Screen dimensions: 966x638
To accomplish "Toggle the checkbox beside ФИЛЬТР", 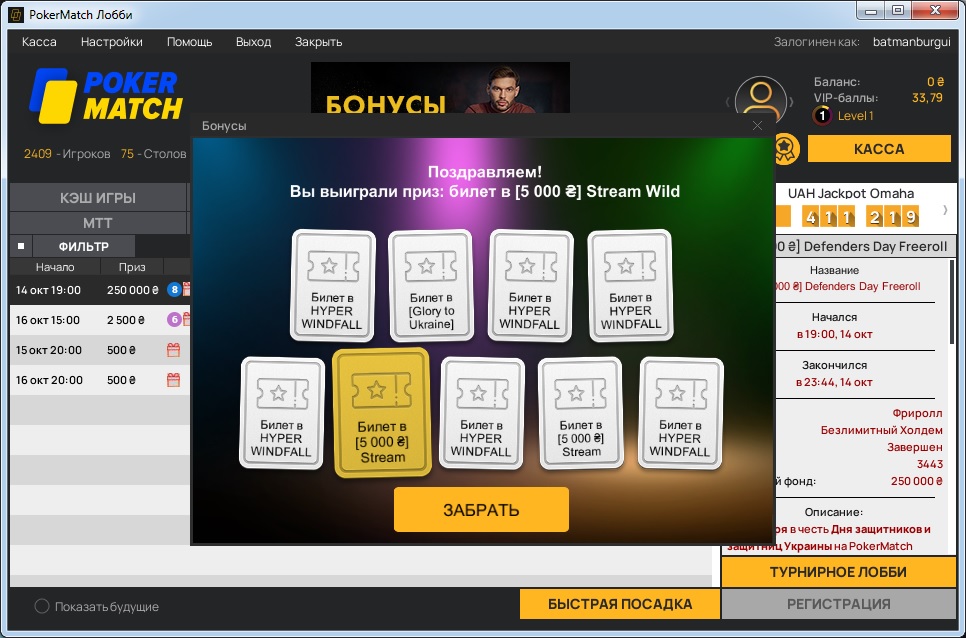I will tap(21, 246).
